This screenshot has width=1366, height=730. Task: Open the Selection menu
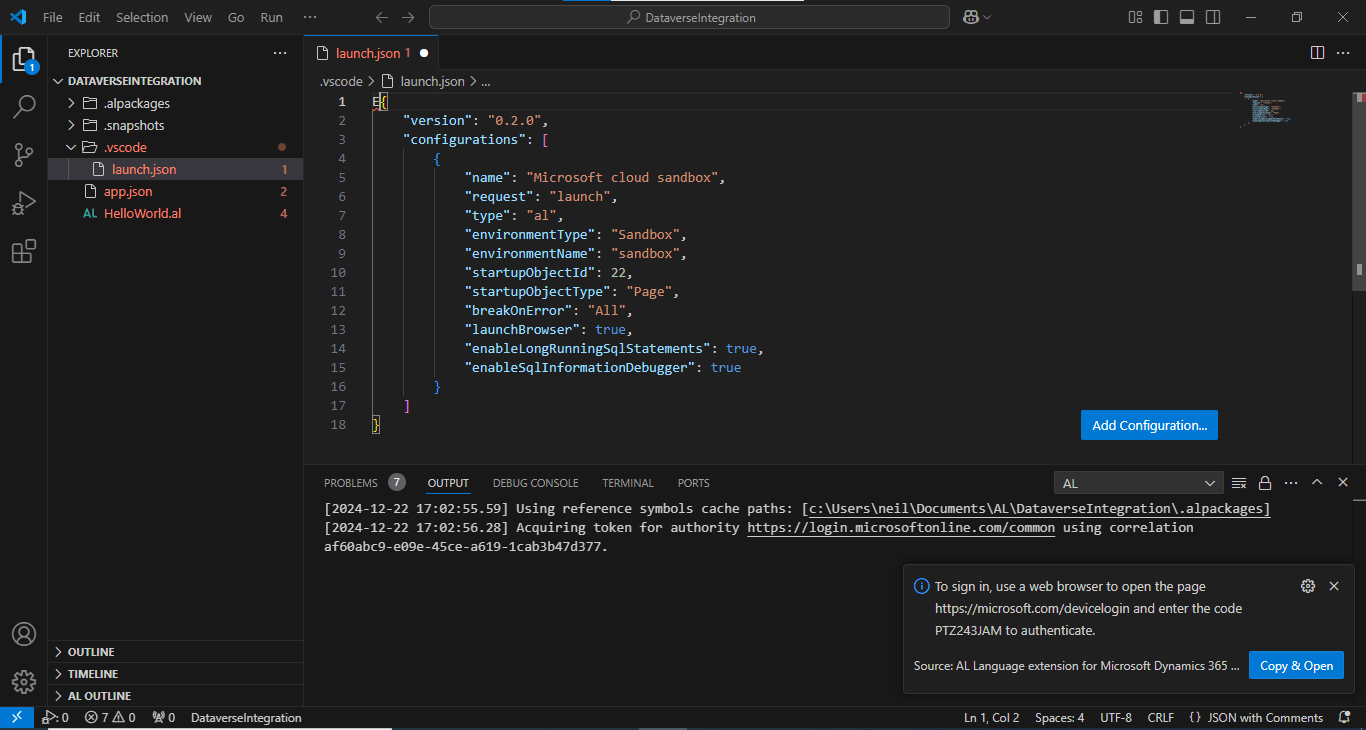[x=142, y=17]
